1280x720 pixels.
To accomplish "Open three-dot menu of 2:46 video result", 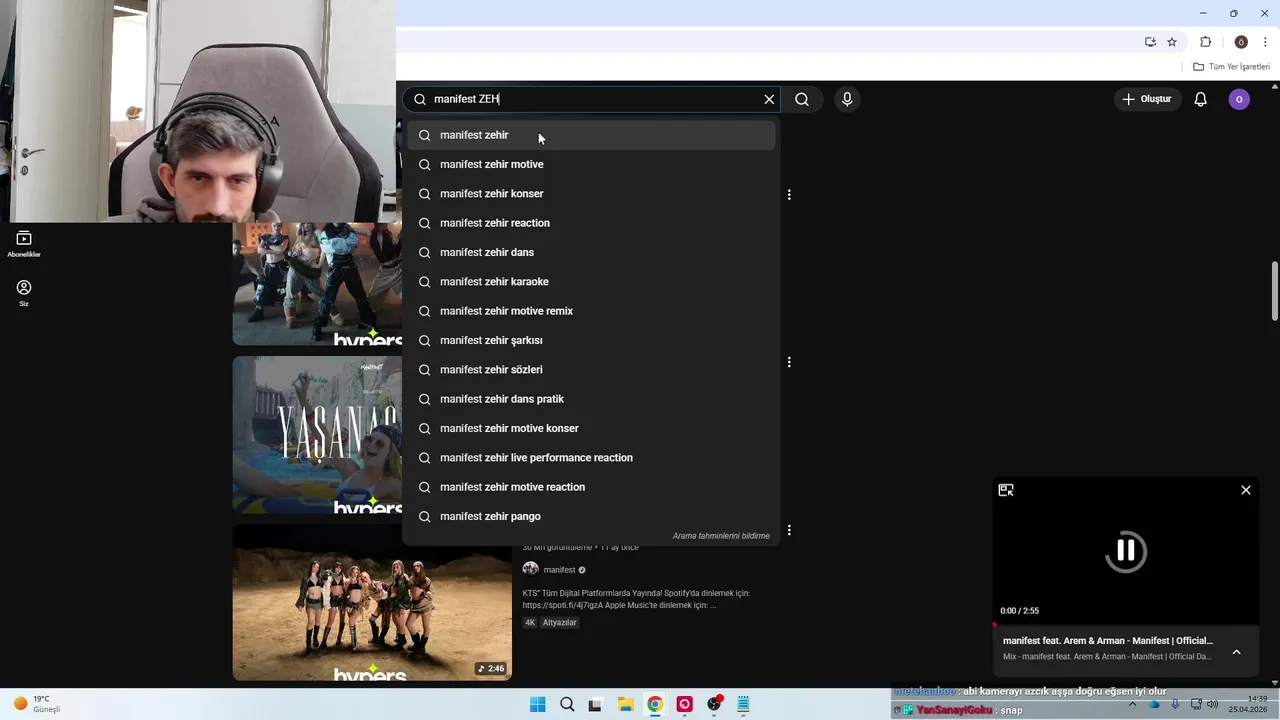I will [x=789, y=530].
